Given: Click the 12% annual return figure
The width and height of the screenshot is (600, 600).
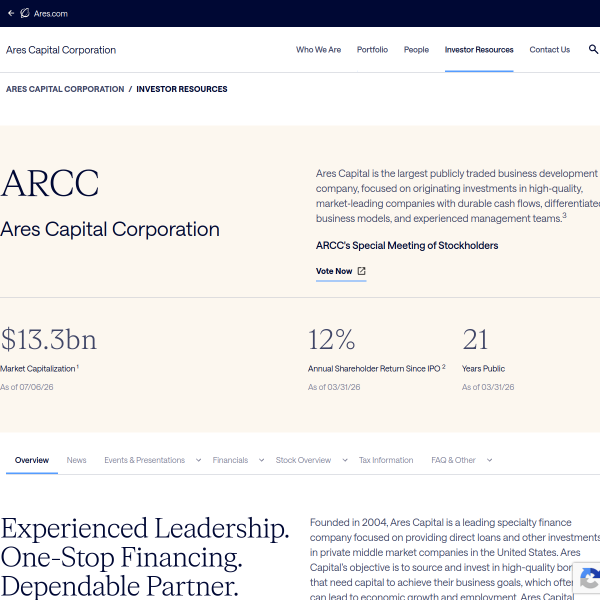Looking at the screenshot, I should [x=332, y=339].
